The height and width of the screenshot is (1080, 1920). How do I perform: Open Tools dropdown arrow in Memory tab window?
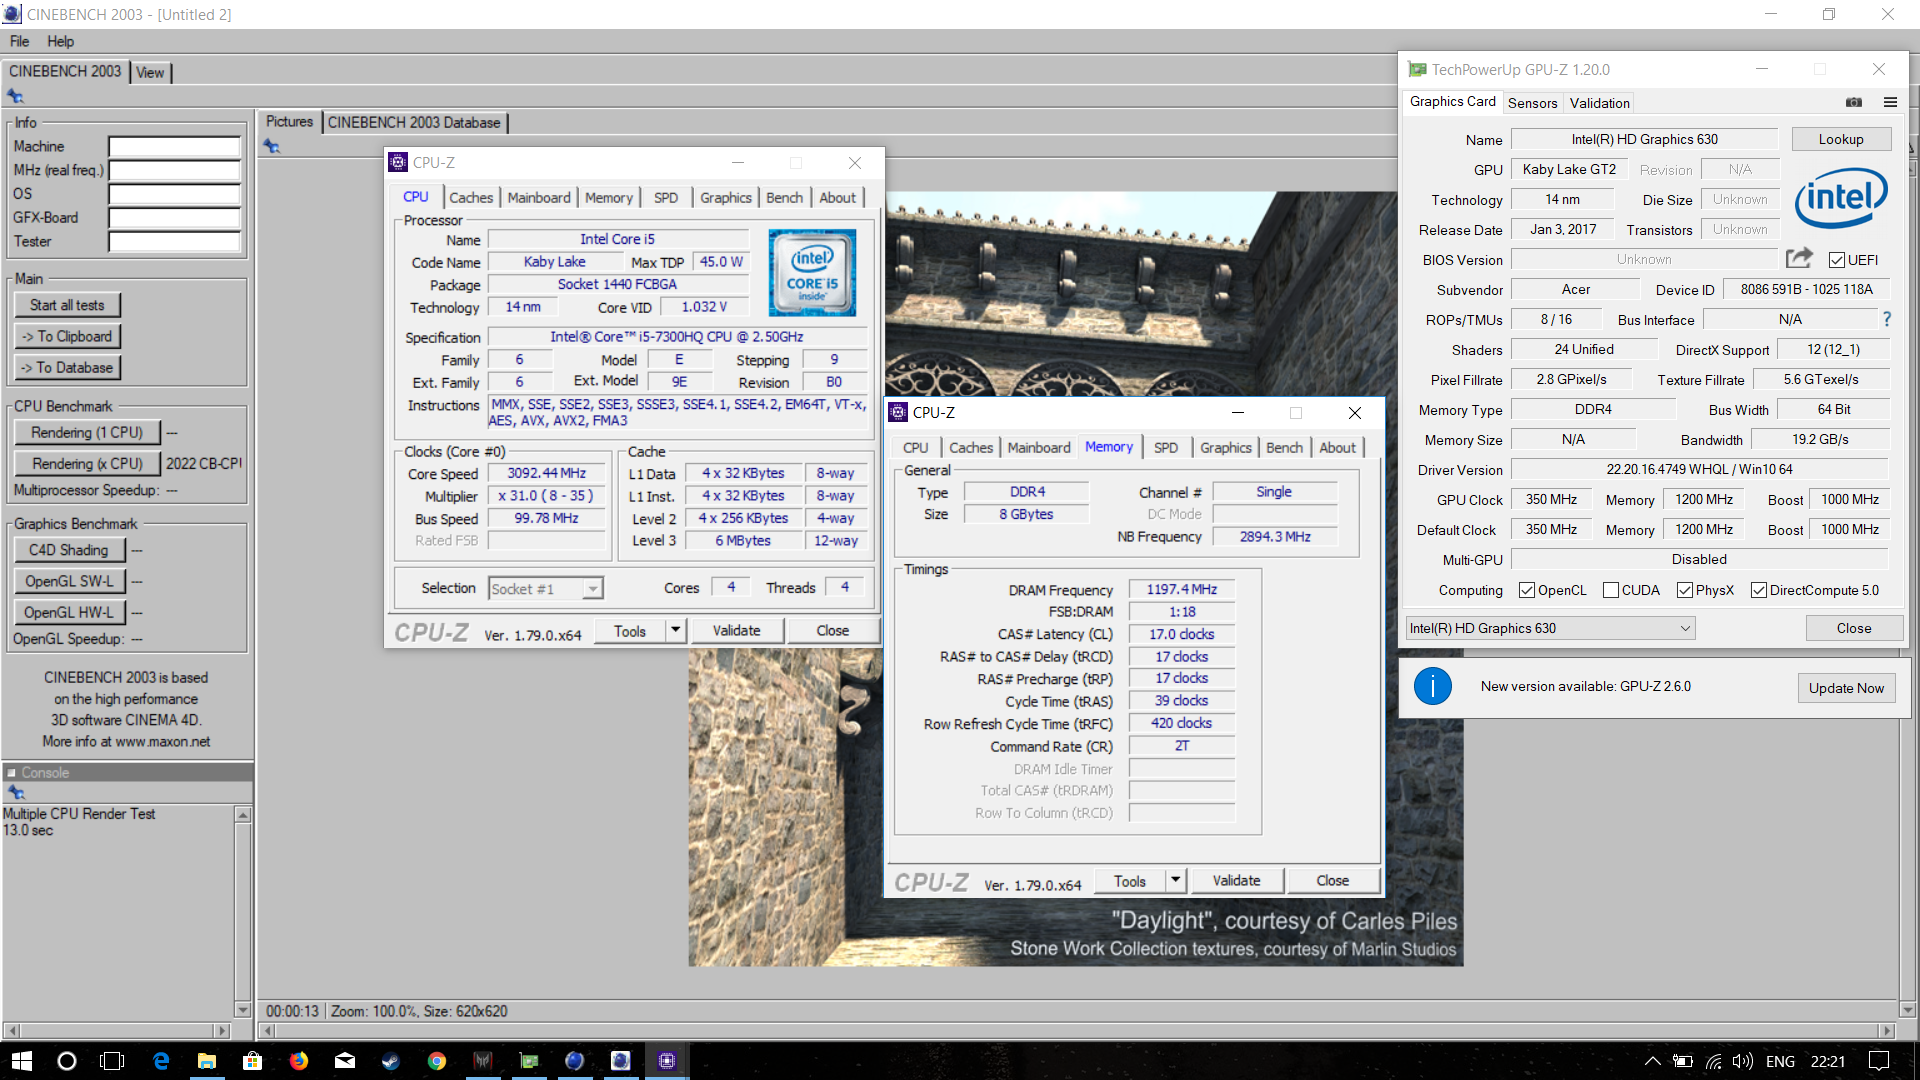click(x=1176, y=880)
